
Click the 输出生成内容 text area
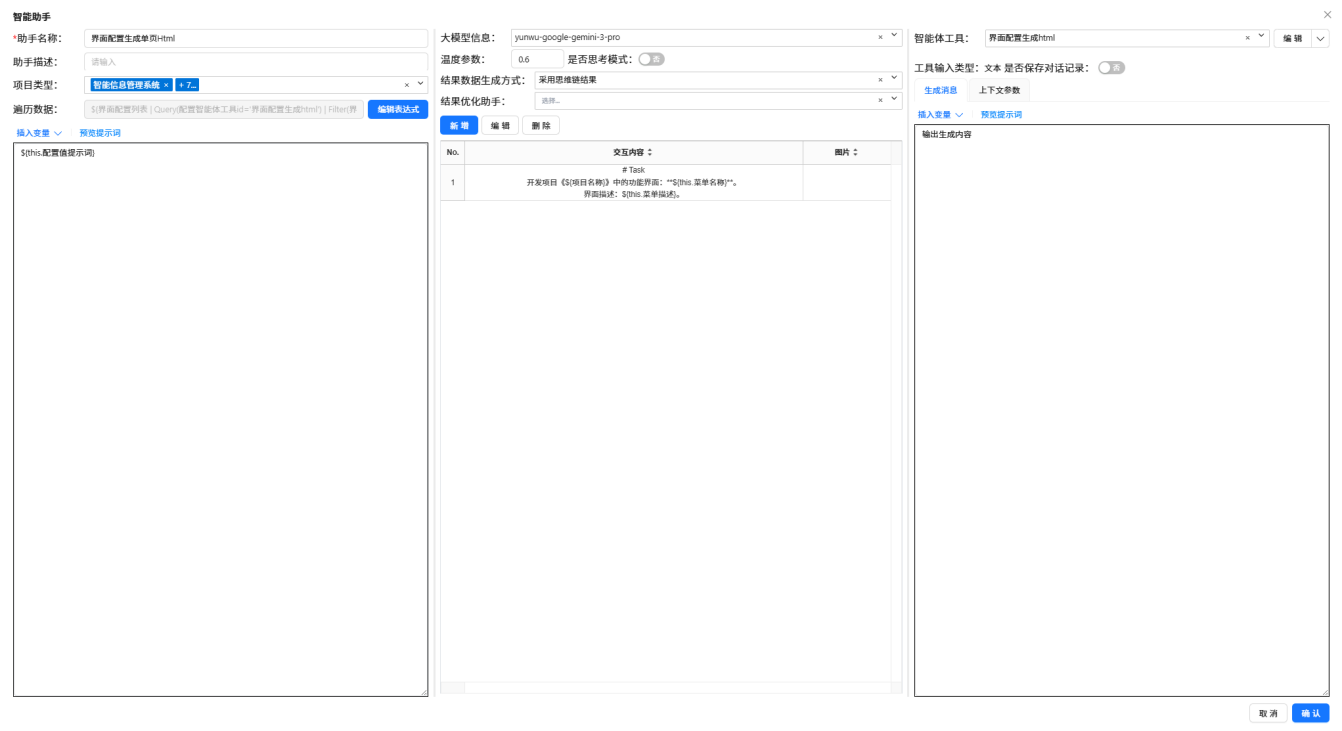(x=1121, y=410)
